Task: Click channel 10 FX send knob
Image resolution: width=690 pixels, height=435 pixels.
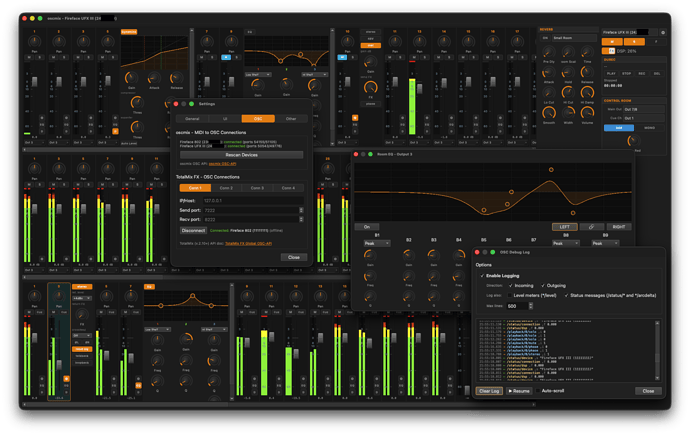Action: pos(371,87)
